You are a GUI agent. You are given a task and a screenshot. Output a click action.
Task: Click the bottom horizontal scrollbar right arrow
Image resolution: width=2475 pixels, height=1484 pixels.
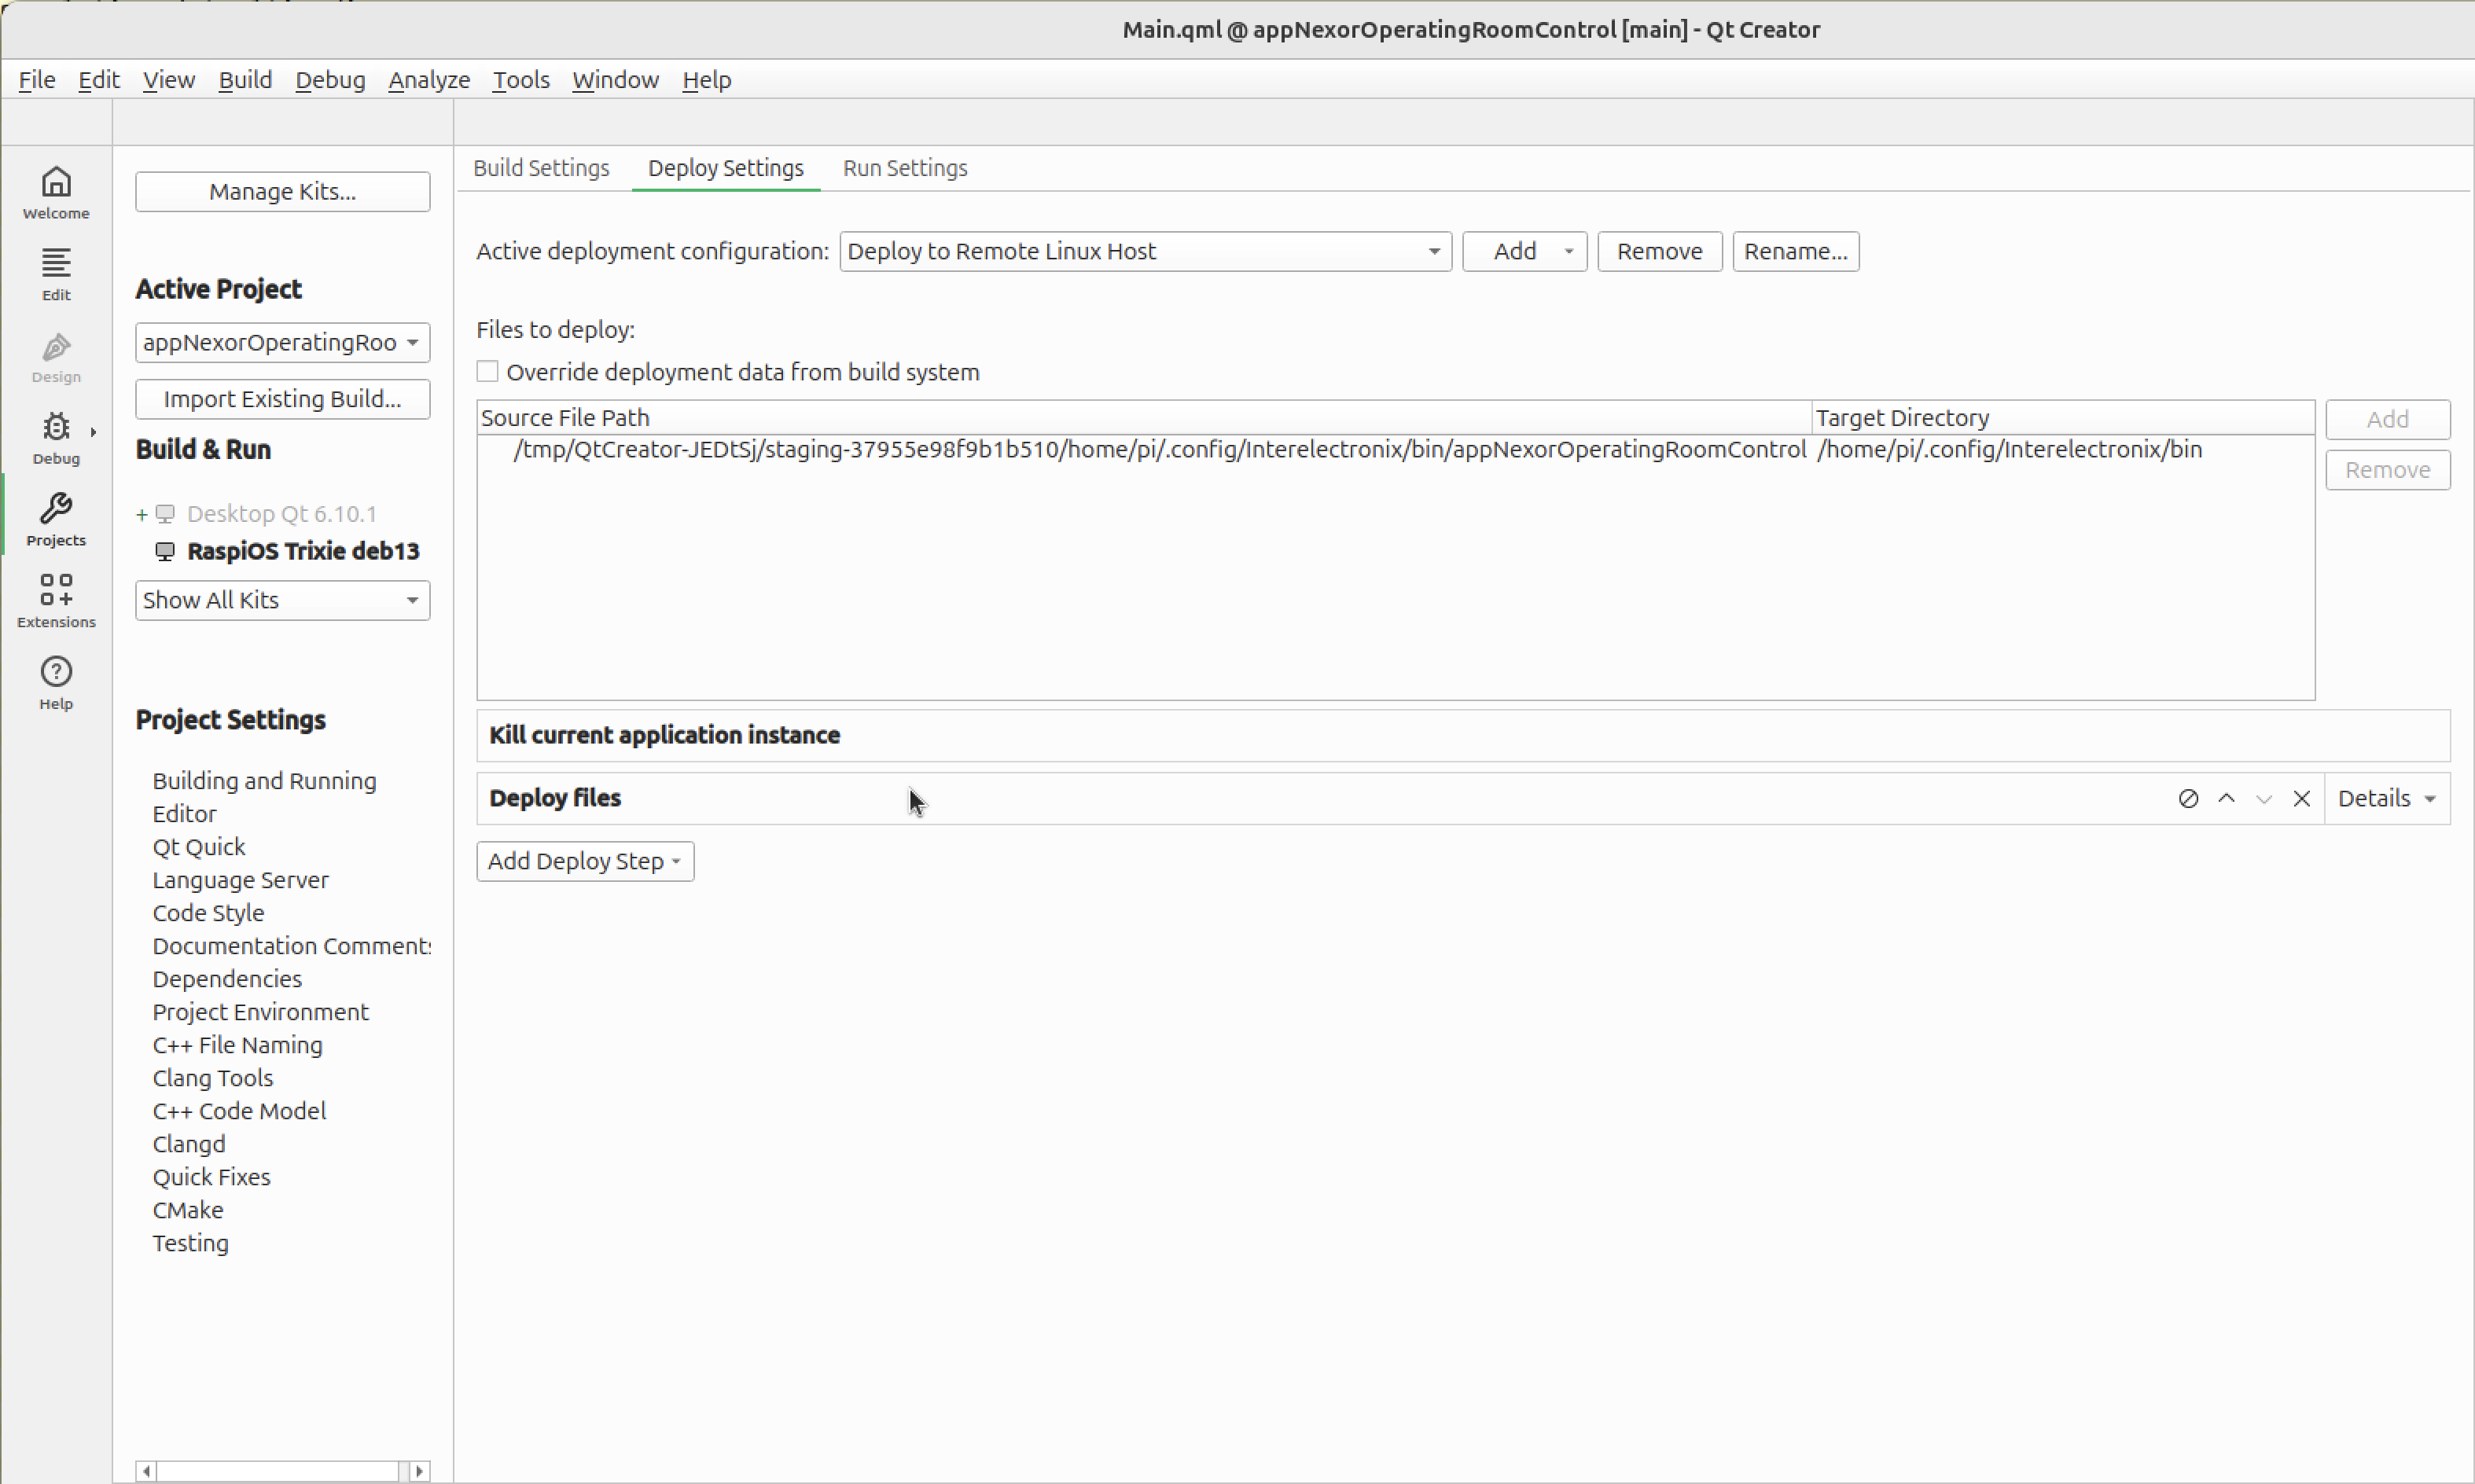click(420, 1470)
